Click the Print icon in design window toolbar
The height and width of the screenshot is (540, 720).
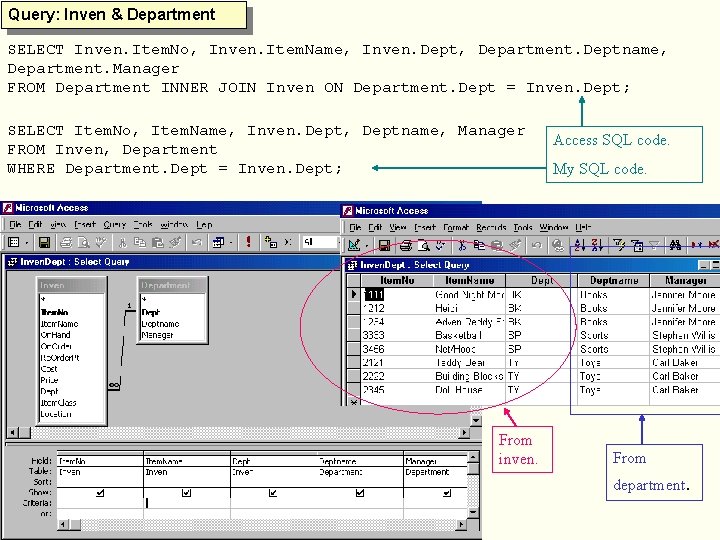[x=67, y=242]
